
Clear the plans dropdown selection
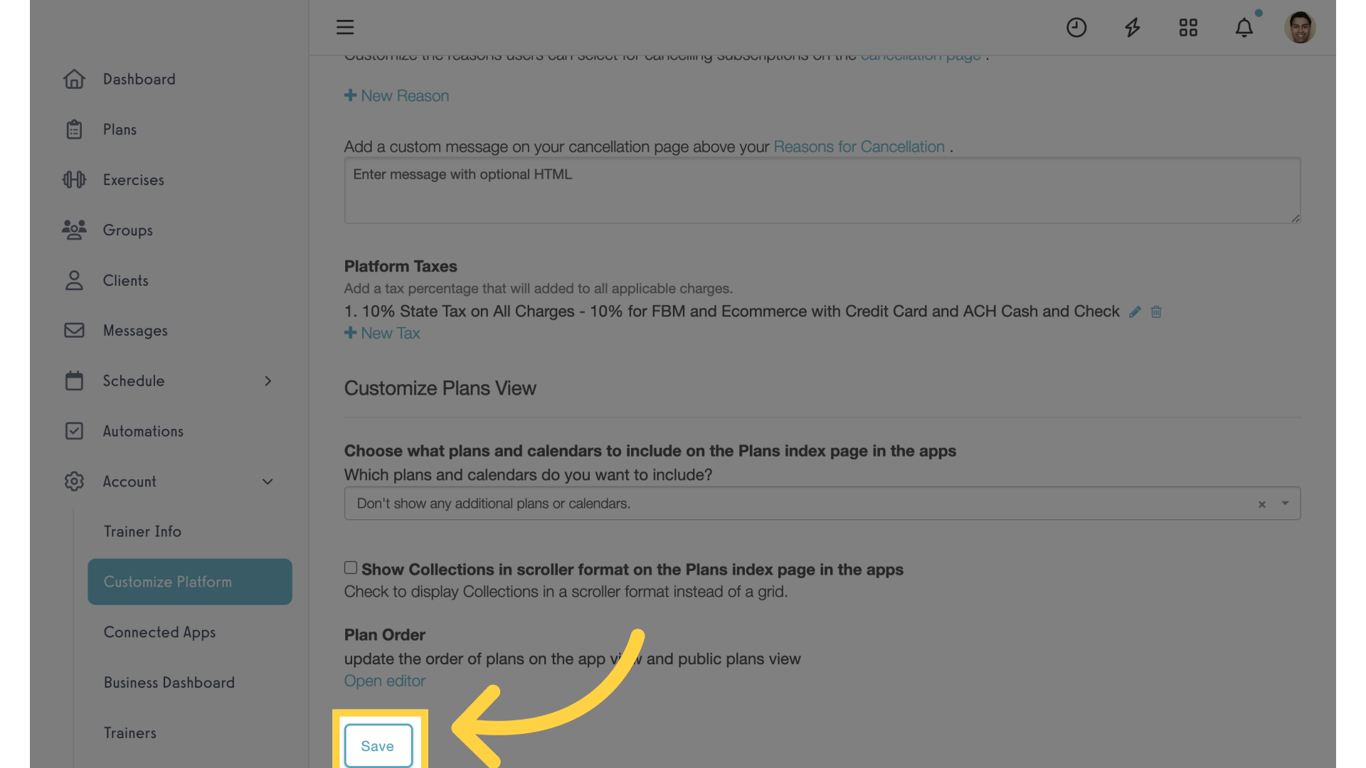point(1262,504)
